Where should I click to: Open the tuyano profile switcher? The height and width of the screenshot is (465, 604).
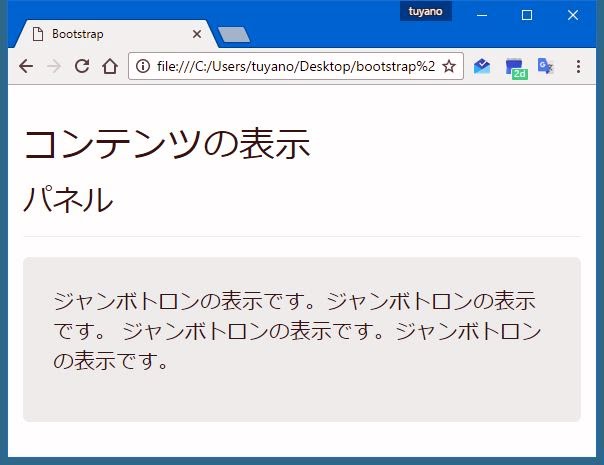click(x=425, y=11)
